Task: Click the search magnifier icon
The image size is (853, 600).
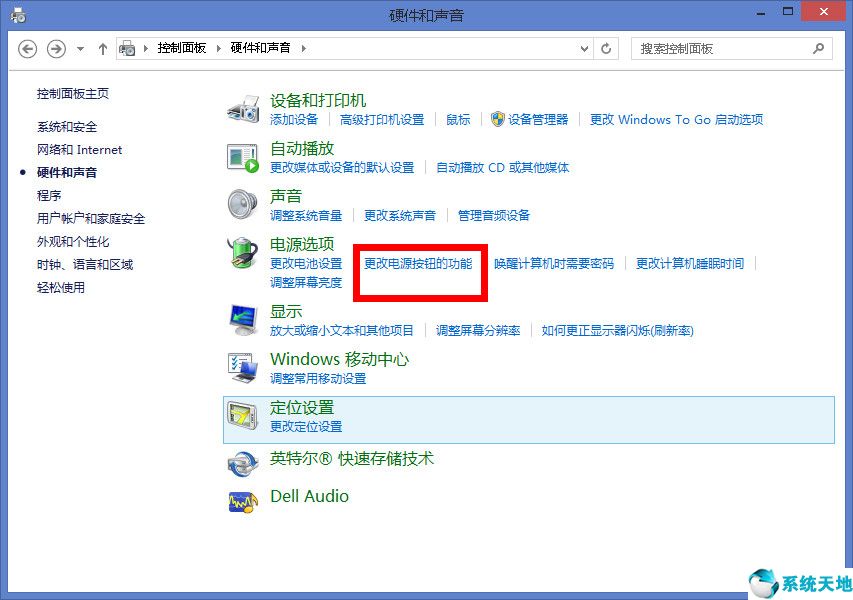Action: tap(818, 48)
